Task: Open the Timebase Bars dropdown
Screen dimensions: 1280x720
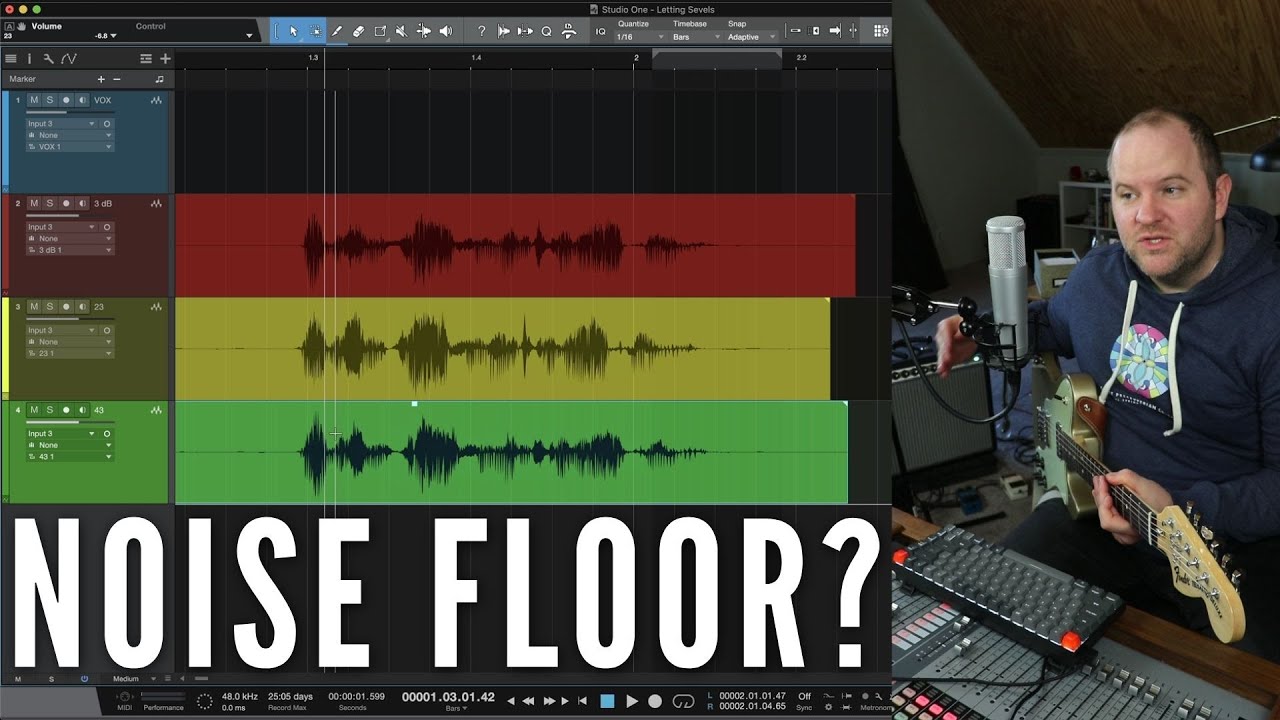Action: (696, 37)
